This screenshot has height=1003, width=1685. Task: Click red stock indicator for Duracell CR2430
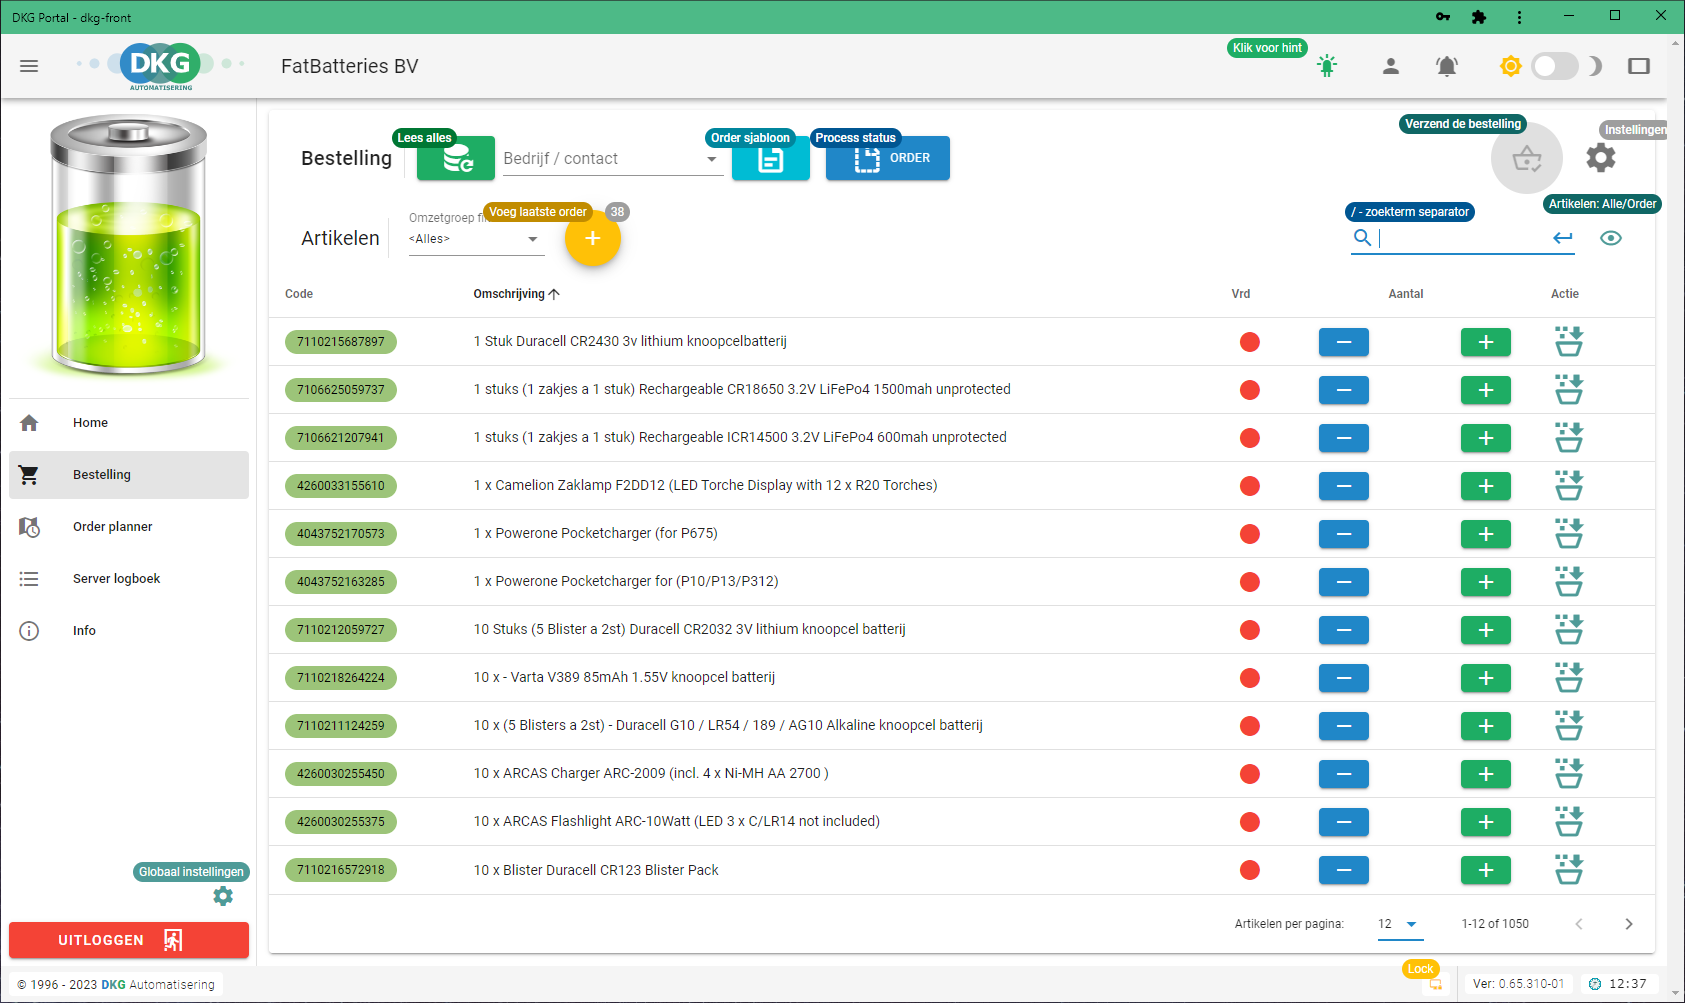[1250, 342]
